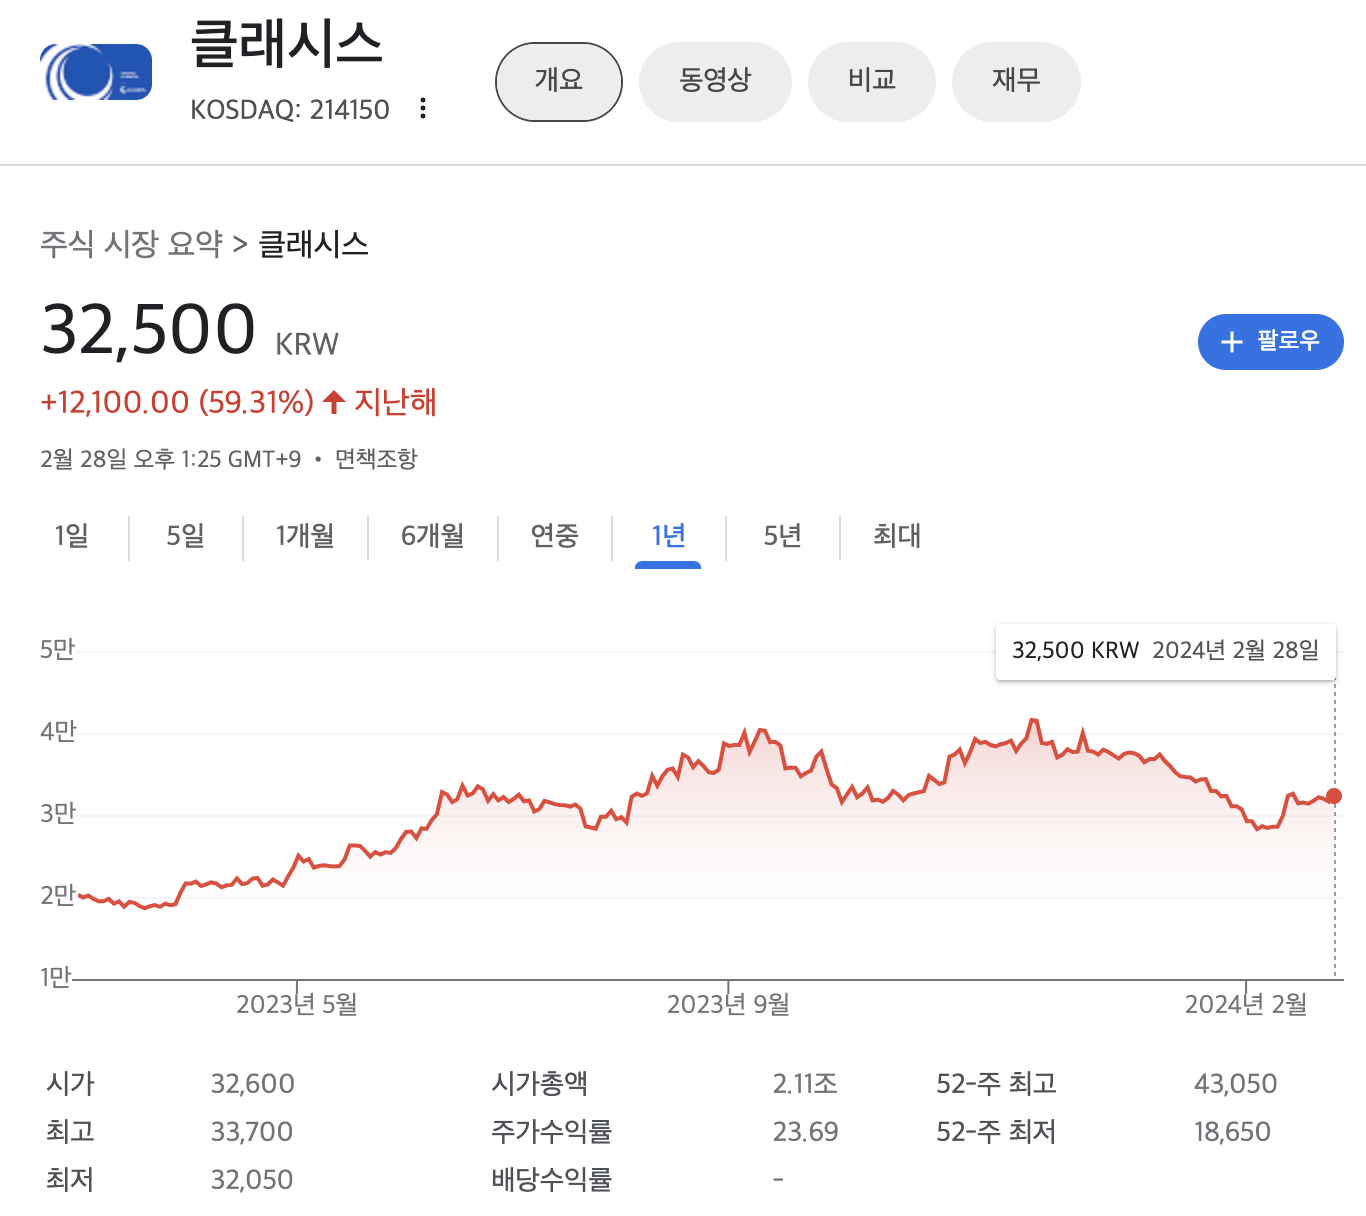Select the 개요 overview tab

(x=559, y=81)
